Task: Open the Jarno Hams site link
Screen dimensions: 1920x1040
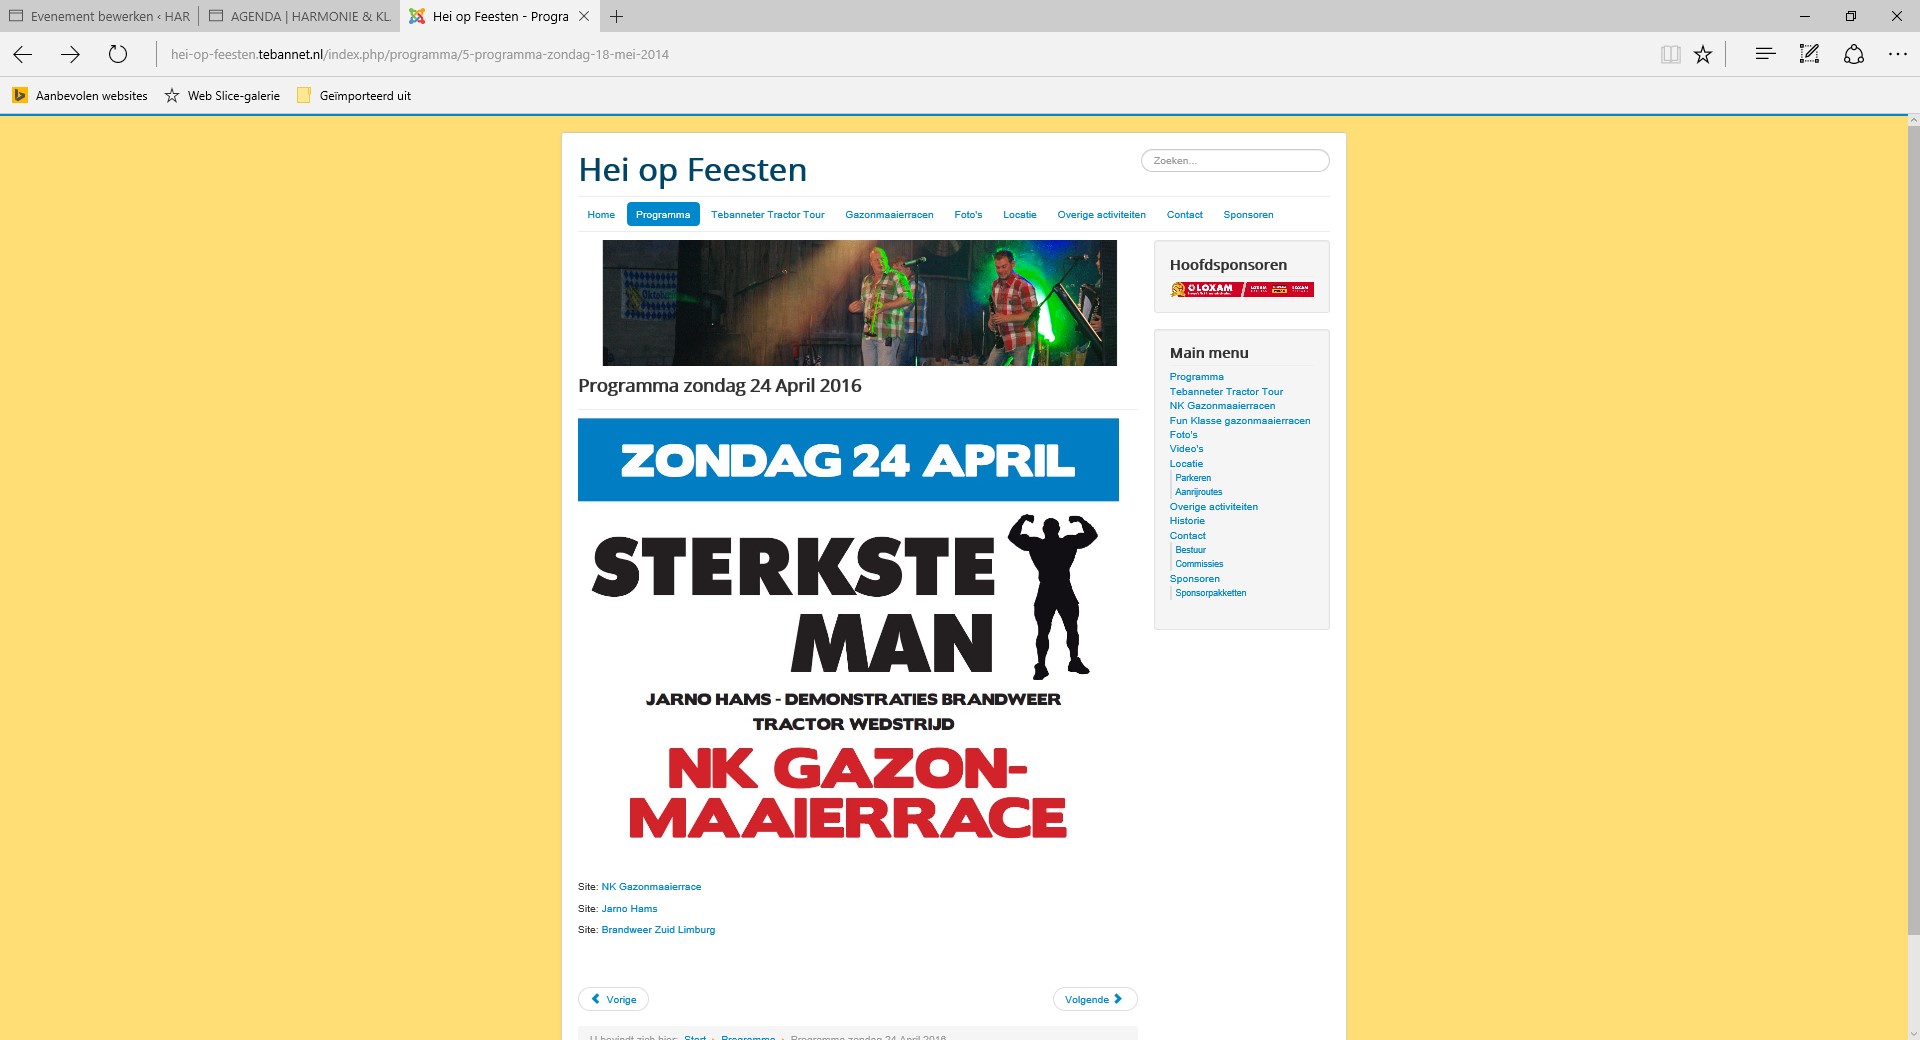Action: (x=629, y=909)
